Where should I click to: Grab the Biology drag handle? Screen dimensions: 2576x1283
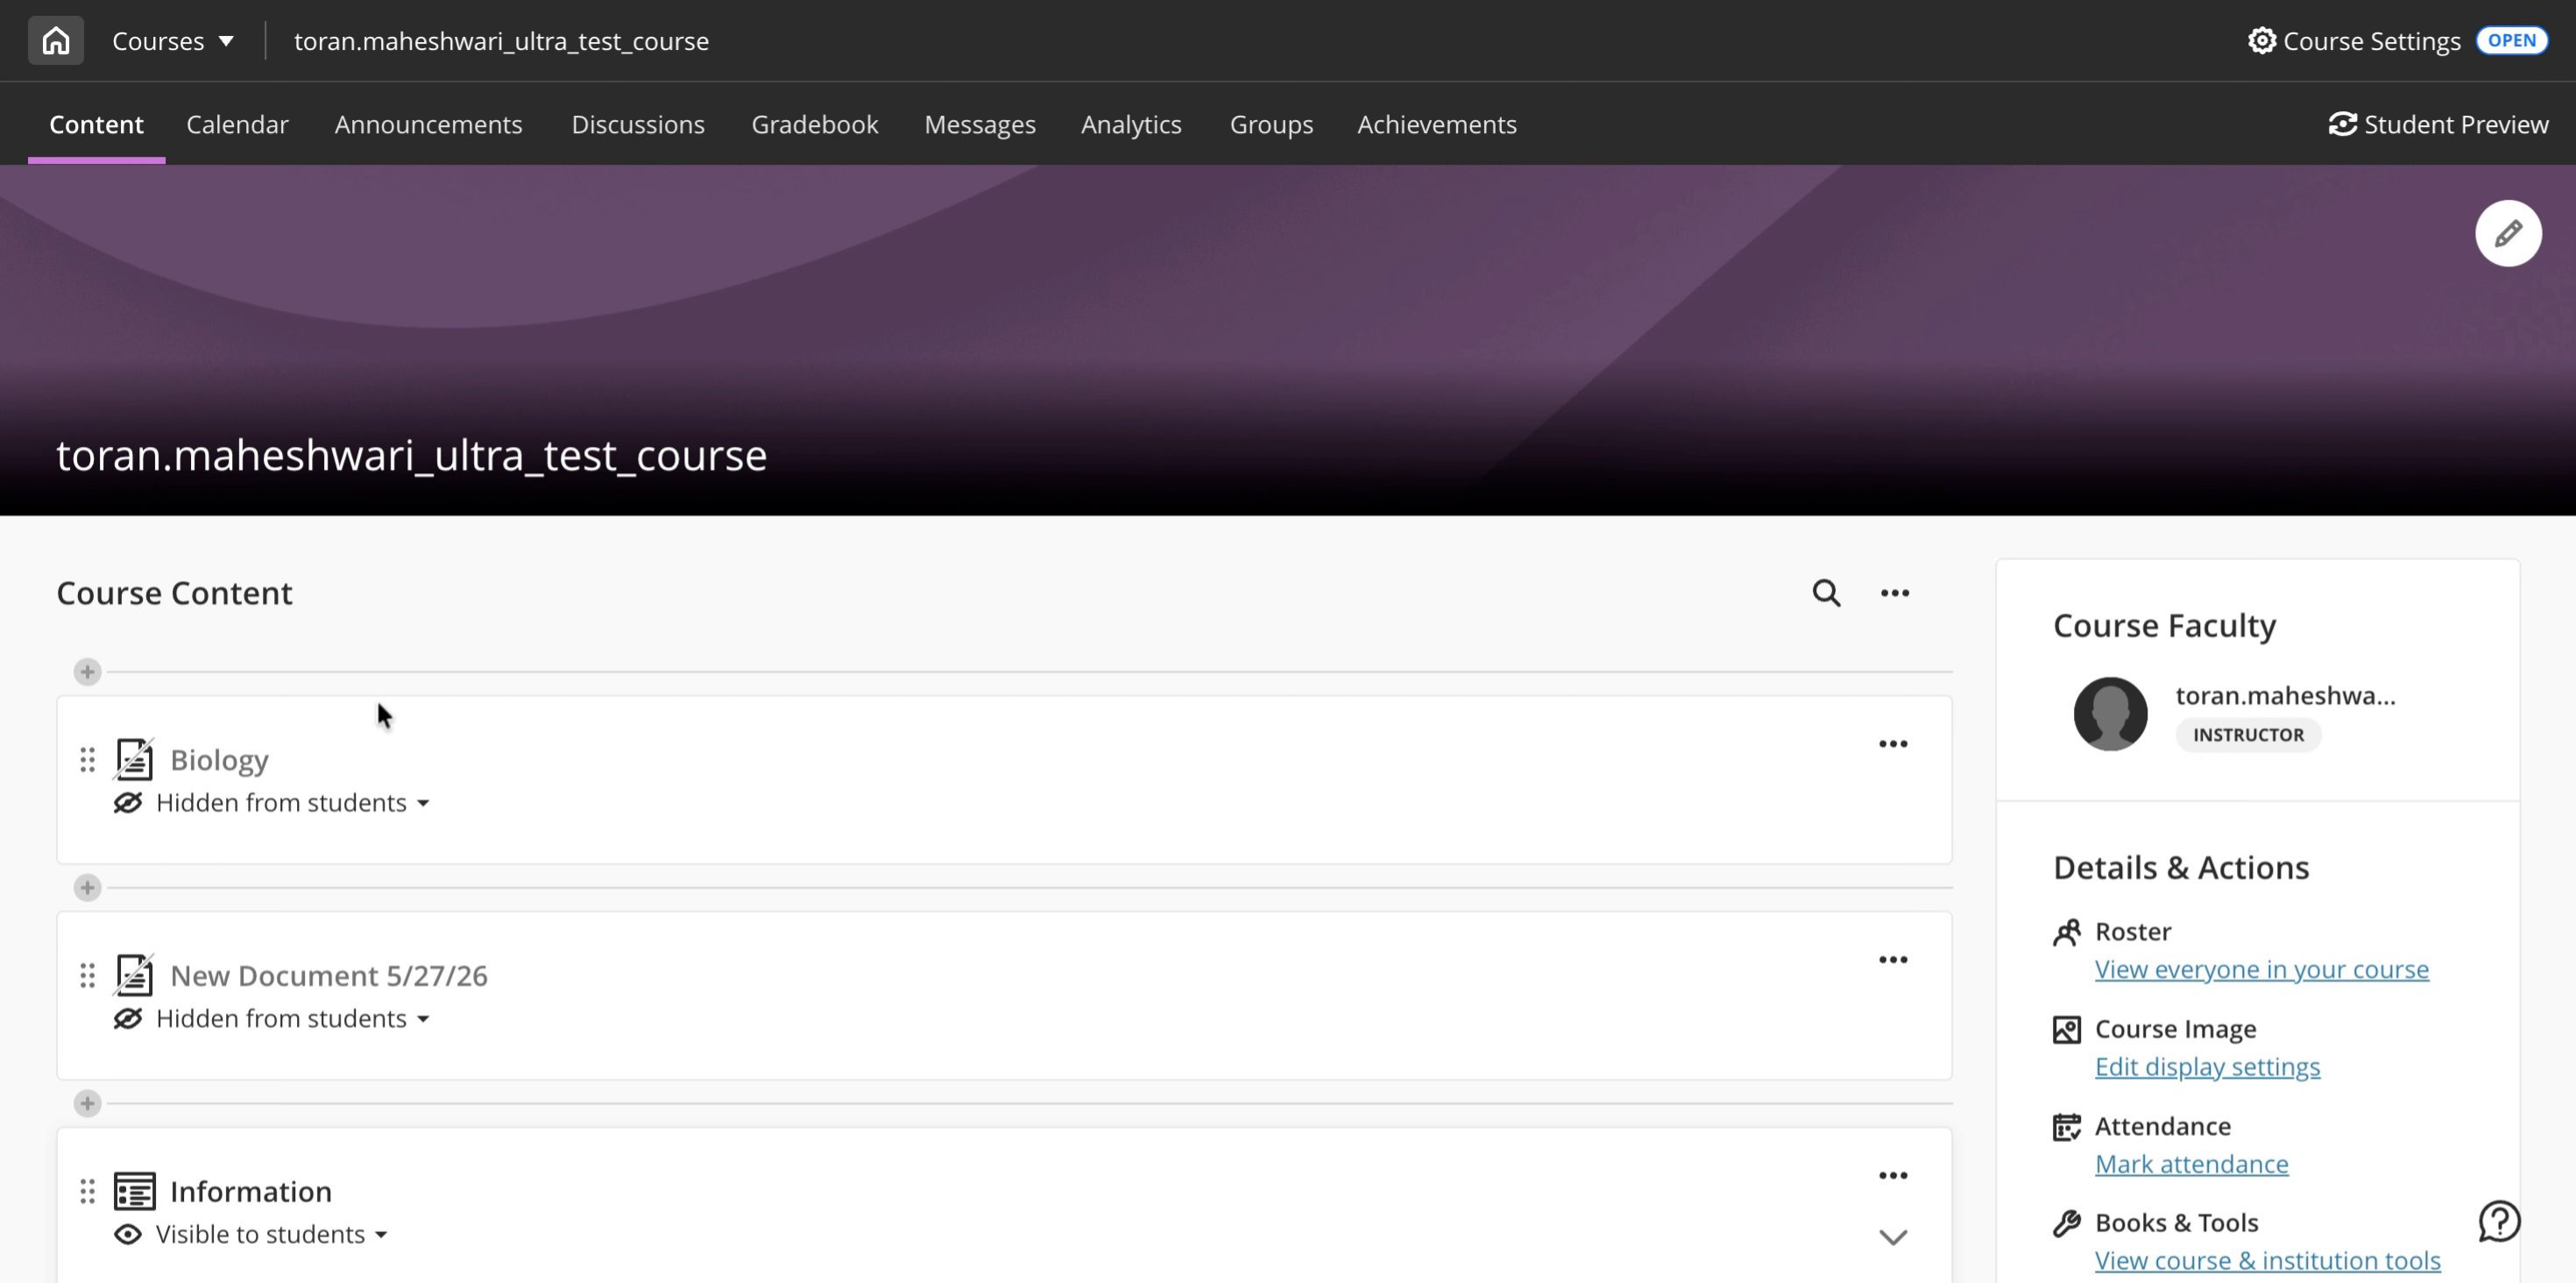coord(87,760)
